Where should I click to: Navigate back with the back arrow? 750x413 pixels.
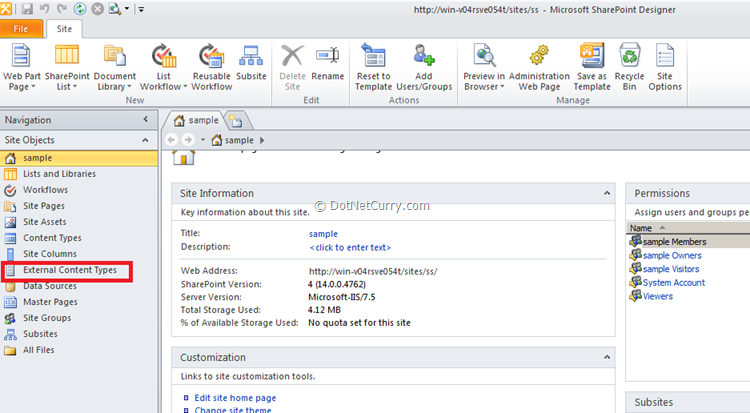(171, 140)
